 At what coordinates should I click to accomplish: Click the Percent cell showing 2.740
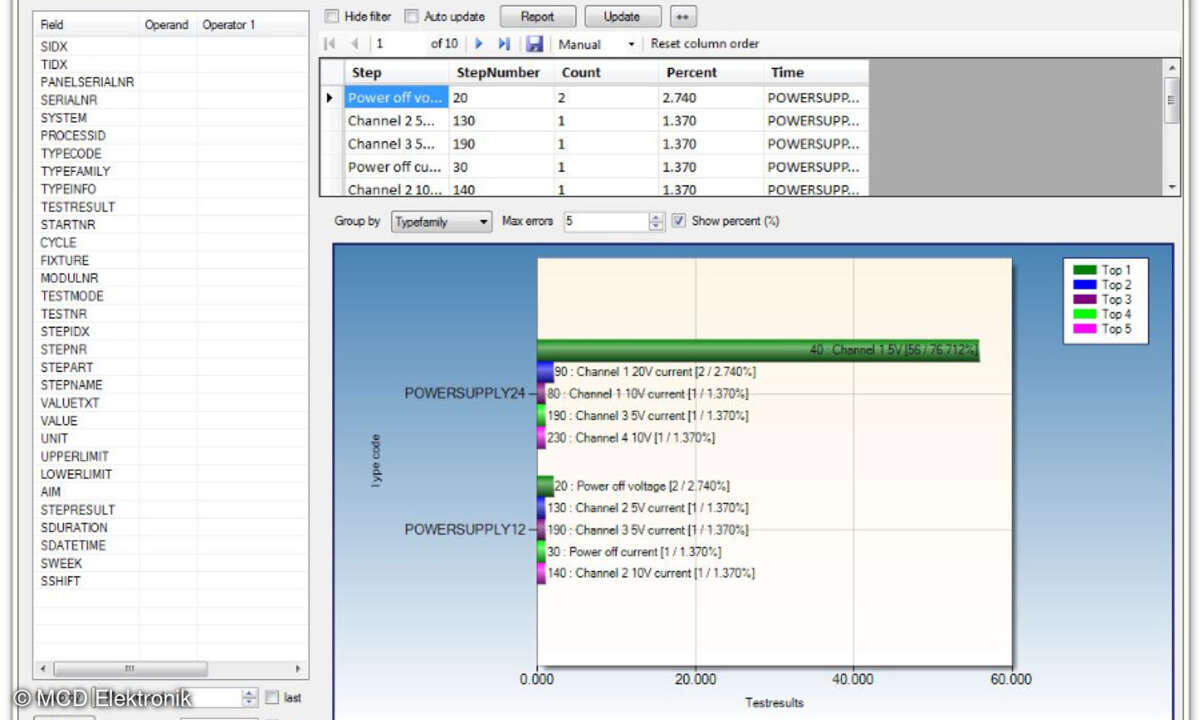[x=712, y=98]
